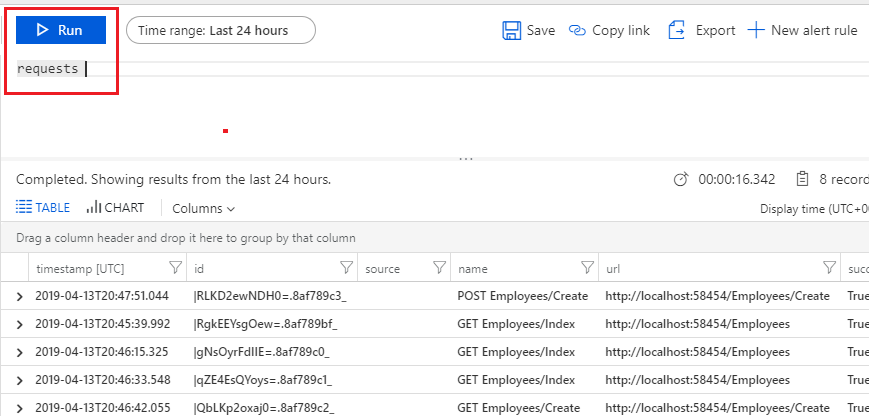Image resolution: width=869 pixels, height=416 pixels.
Task: Click the Display time (UTC) setting
Action: tap(814, 209)
